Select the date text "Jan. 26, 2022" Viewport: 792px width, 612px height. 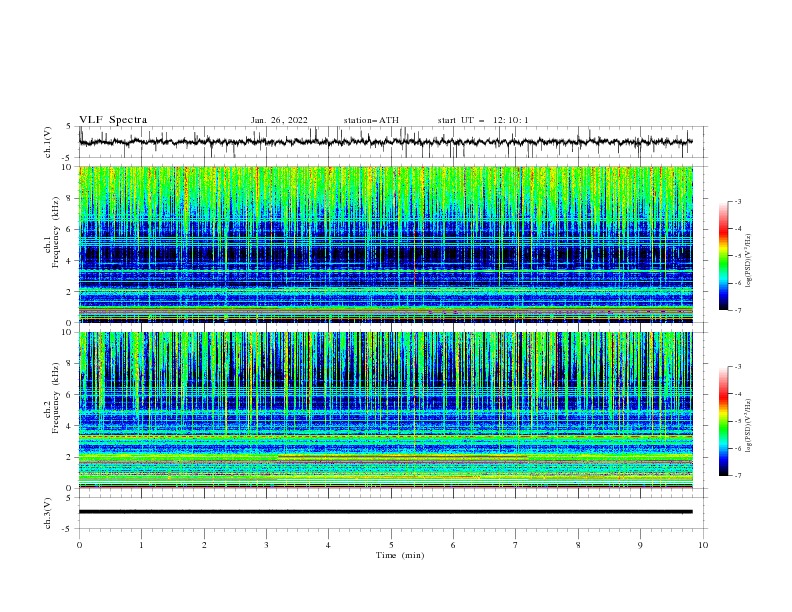(x=279, y=120)
